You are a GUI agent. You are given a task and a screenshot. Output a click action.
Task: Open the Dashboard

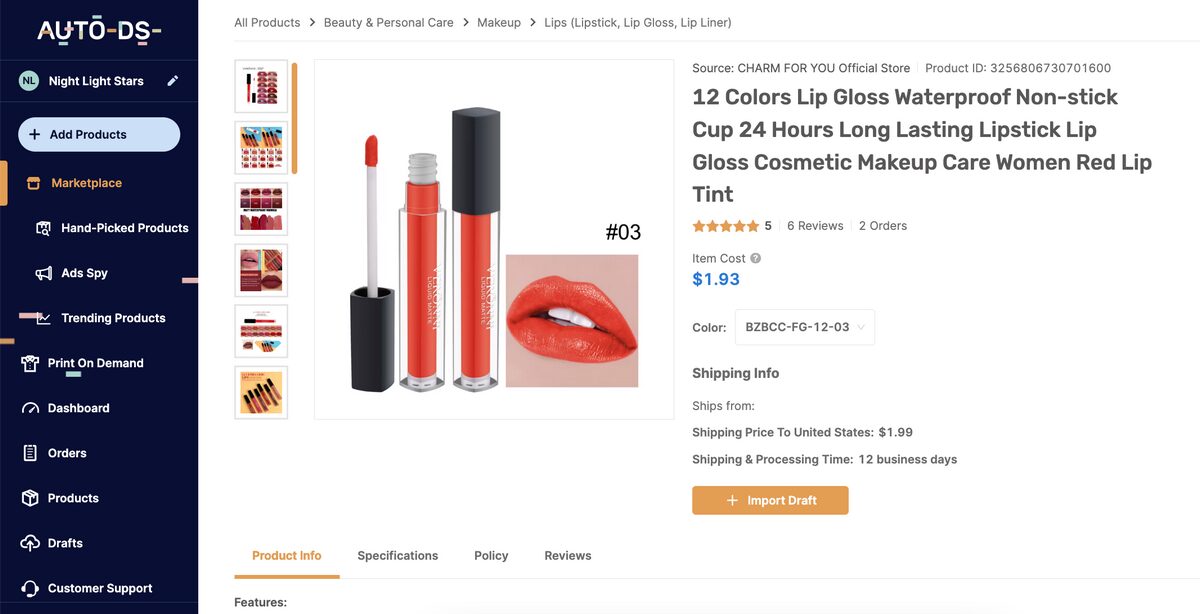[82, 407]
